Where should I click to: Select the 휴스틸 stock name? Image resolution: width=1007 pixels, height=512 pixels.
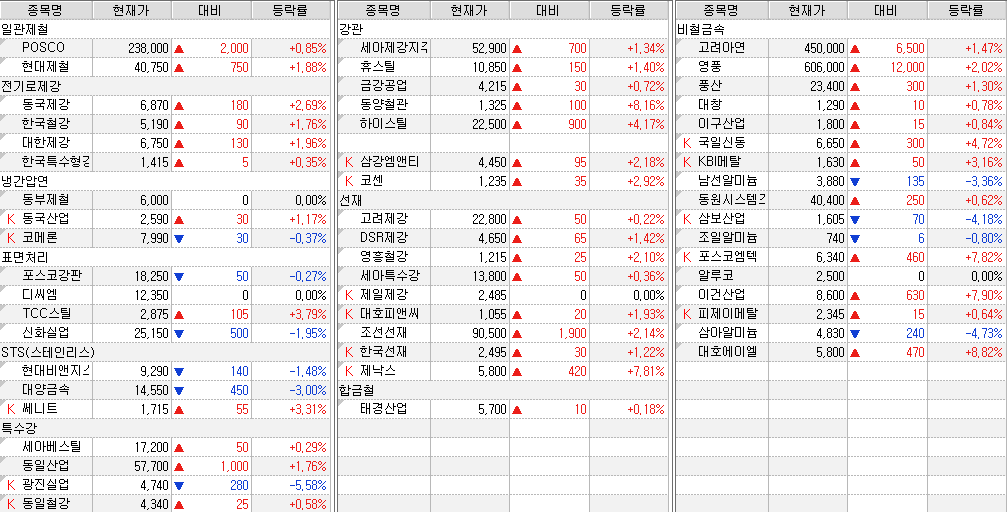point(378,66)
